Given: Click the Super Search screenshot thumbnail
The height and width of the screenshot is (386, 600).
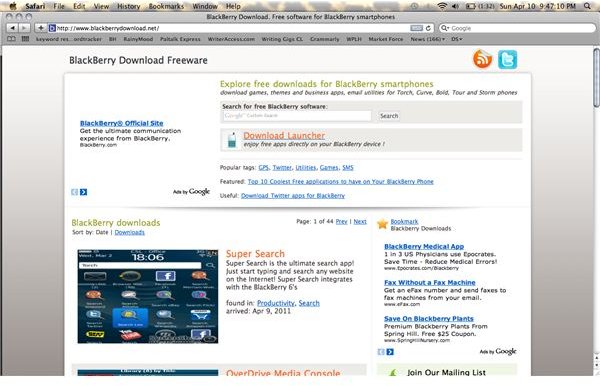Looking at the screenshot, I should 148,296.
